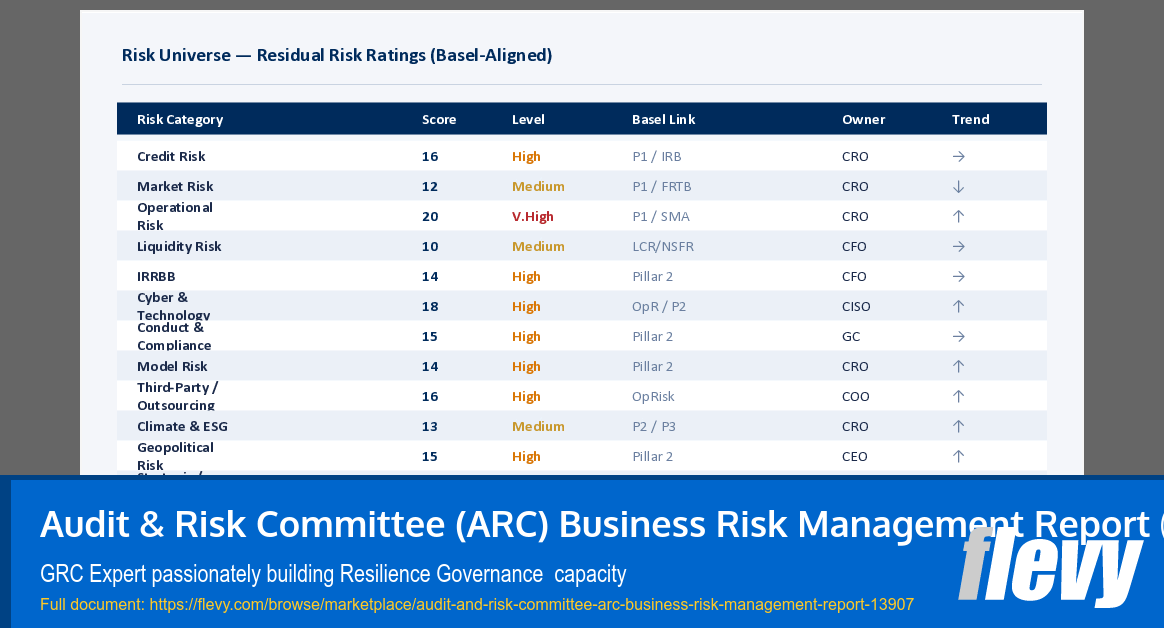
Task: Click the Audit & Risk Committee report title
Action: coord(601,524)
